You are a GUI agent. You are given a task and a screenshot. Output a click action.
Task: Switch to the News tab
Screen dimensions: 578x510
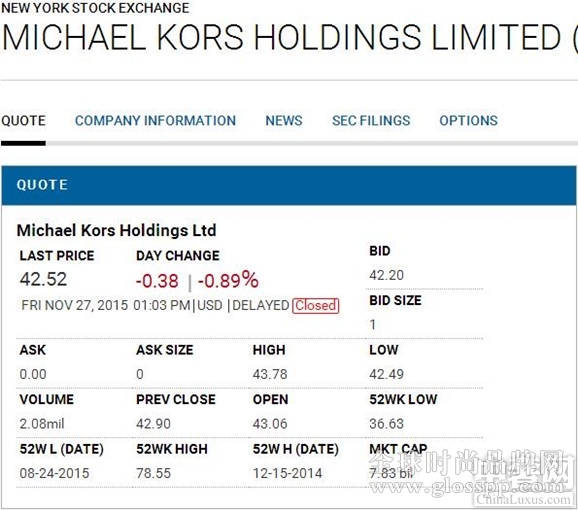284,120
